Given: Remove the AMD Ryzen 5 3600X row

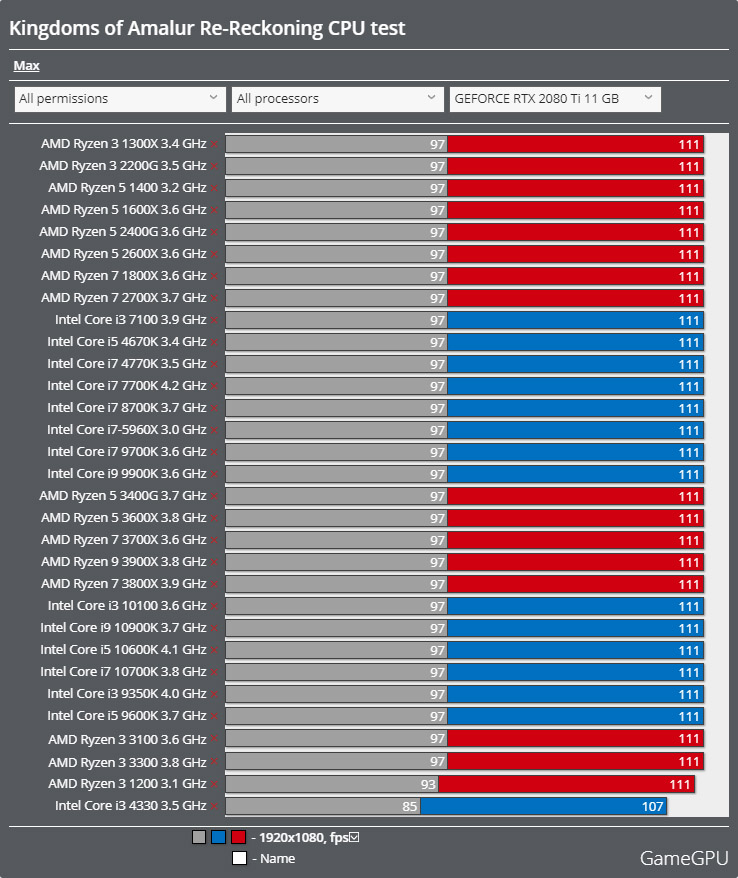Looking at the screenshot, I should [x=214, y=518].
